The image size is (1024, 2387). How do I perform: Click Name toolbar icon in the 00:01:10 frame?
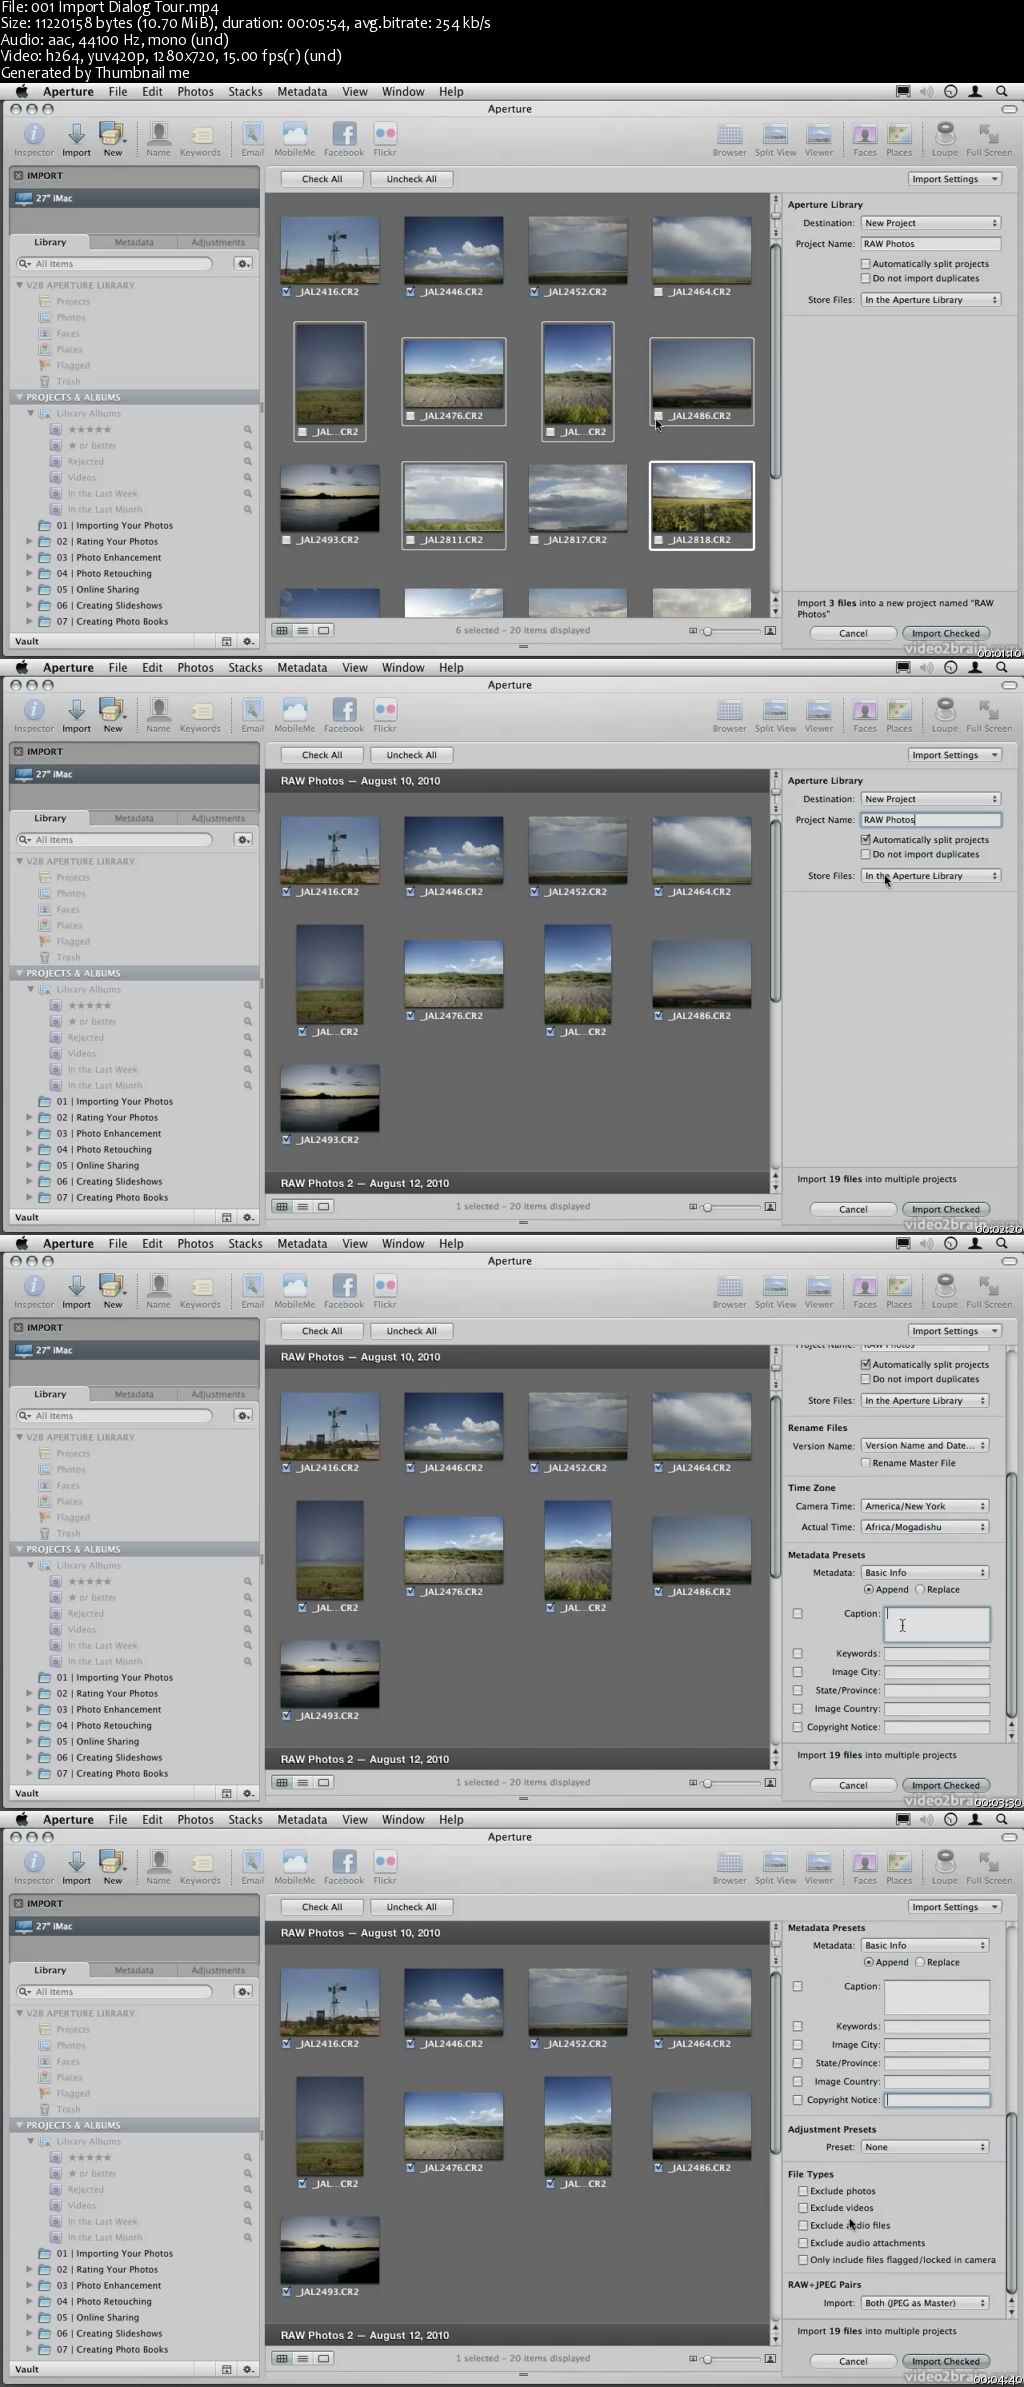[158, 134]
